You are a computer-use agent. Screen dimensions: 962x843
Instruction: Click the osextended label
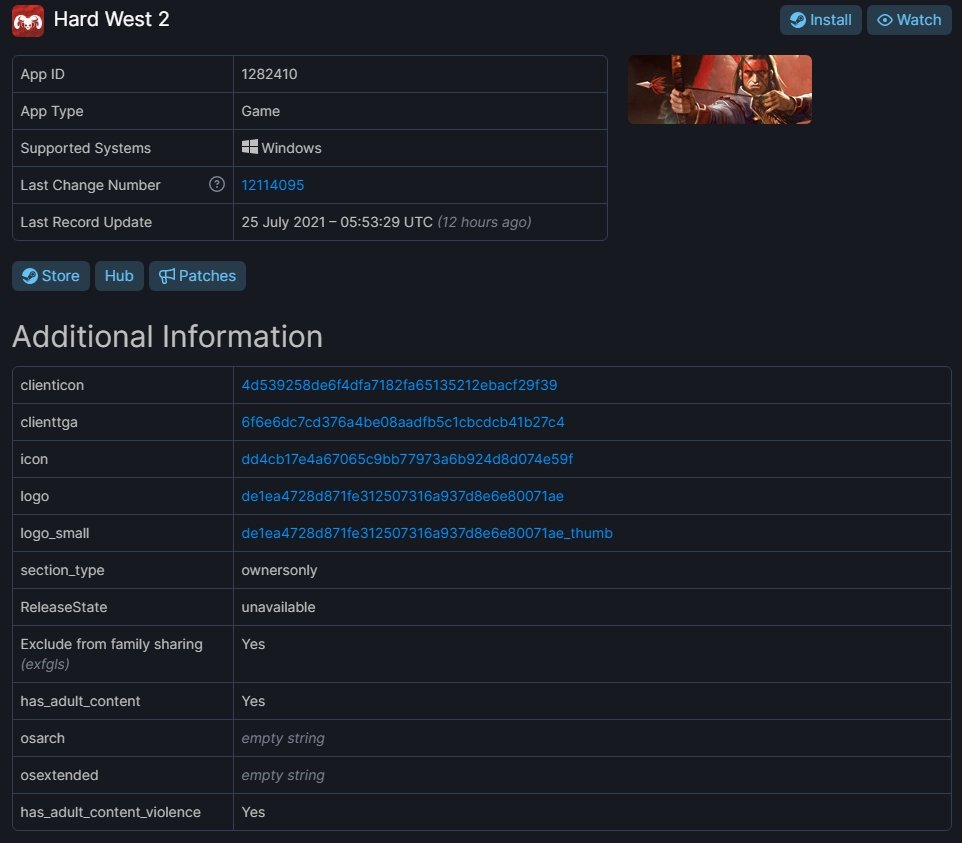59,775
